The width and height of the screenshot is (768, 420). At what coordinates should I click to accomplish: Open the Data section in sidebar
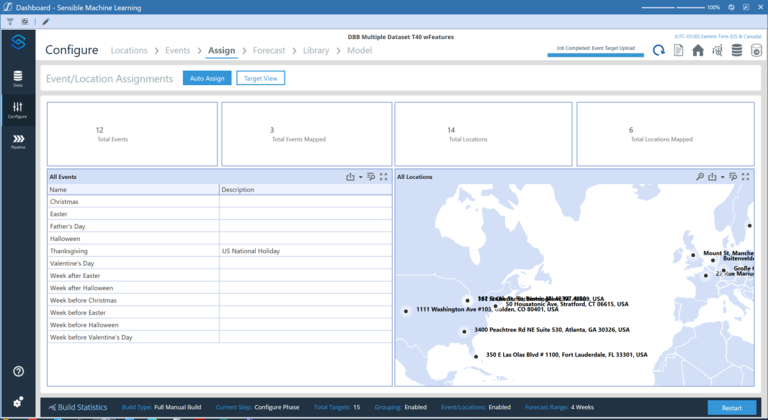[18, 78]
